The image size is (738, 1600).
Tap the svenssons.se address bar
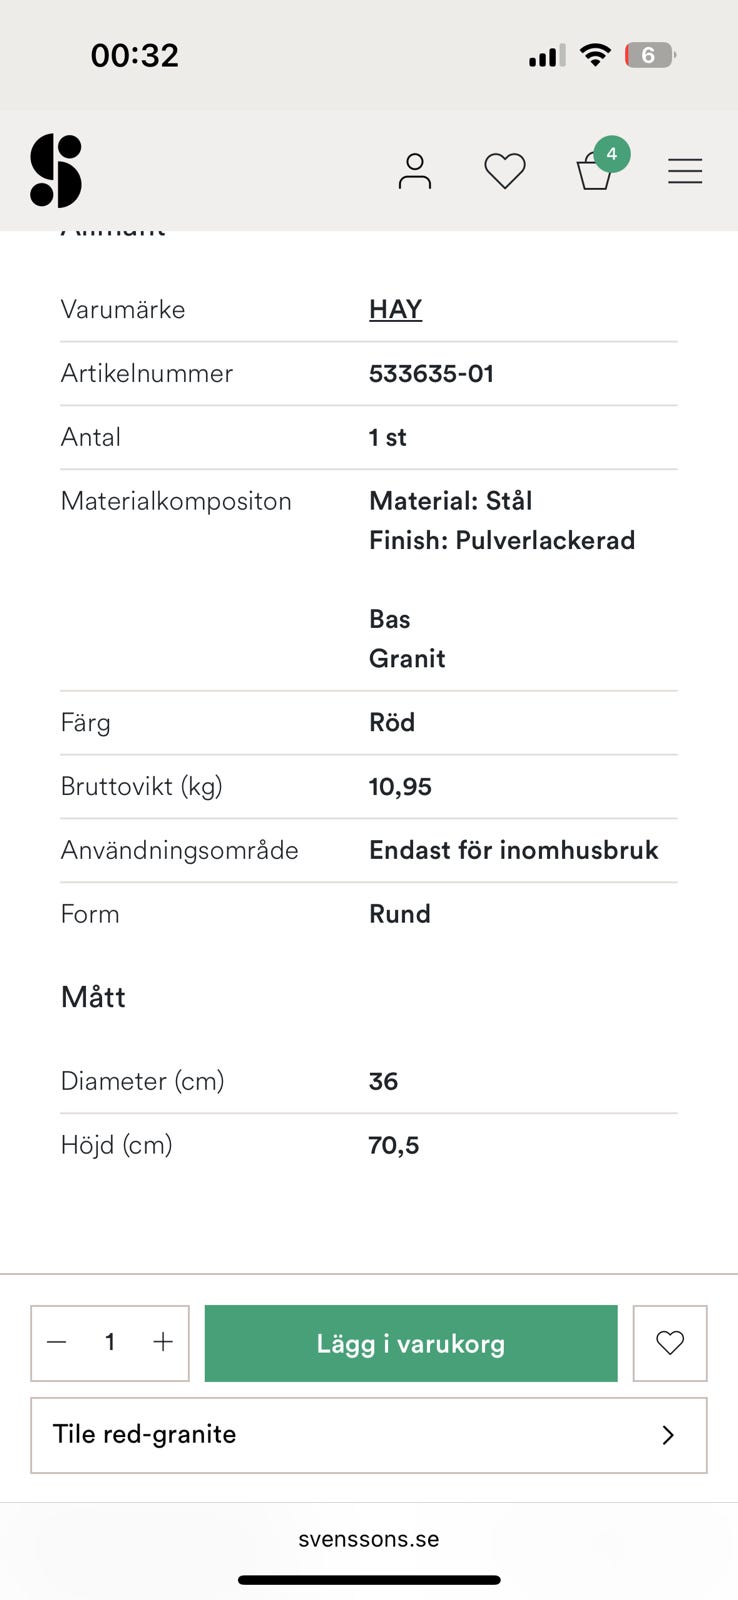tap(368, 1539)
